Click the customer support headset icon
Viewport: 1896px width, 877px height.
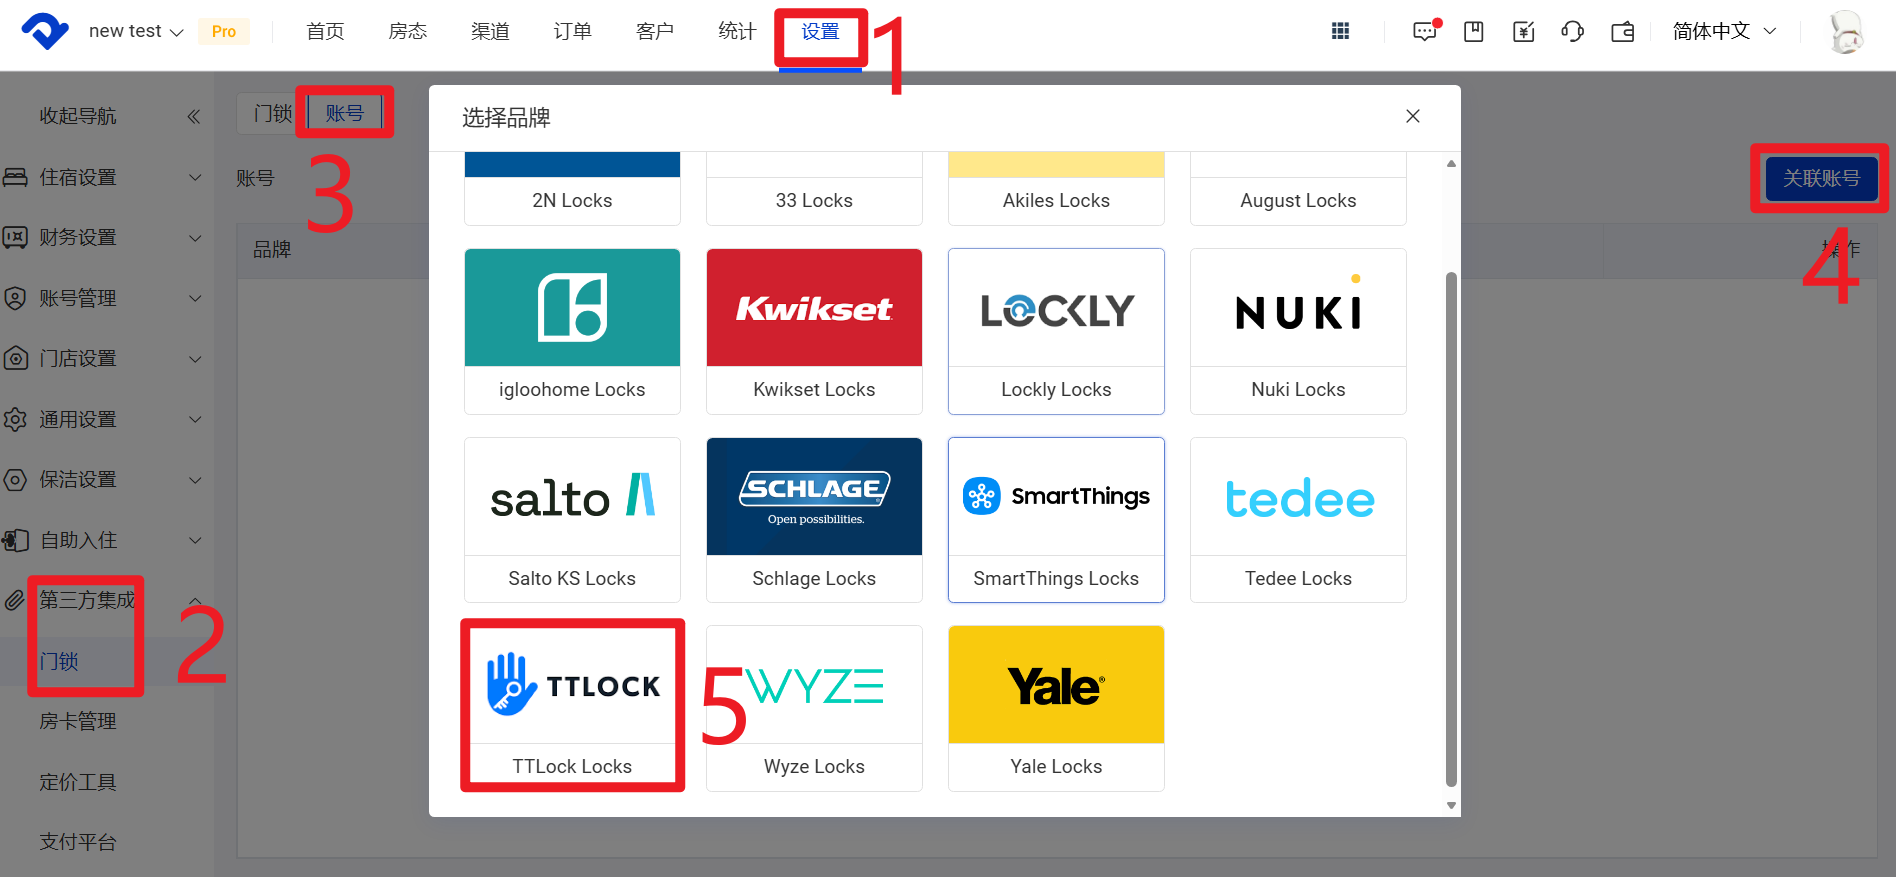(x=1572, y=32)
